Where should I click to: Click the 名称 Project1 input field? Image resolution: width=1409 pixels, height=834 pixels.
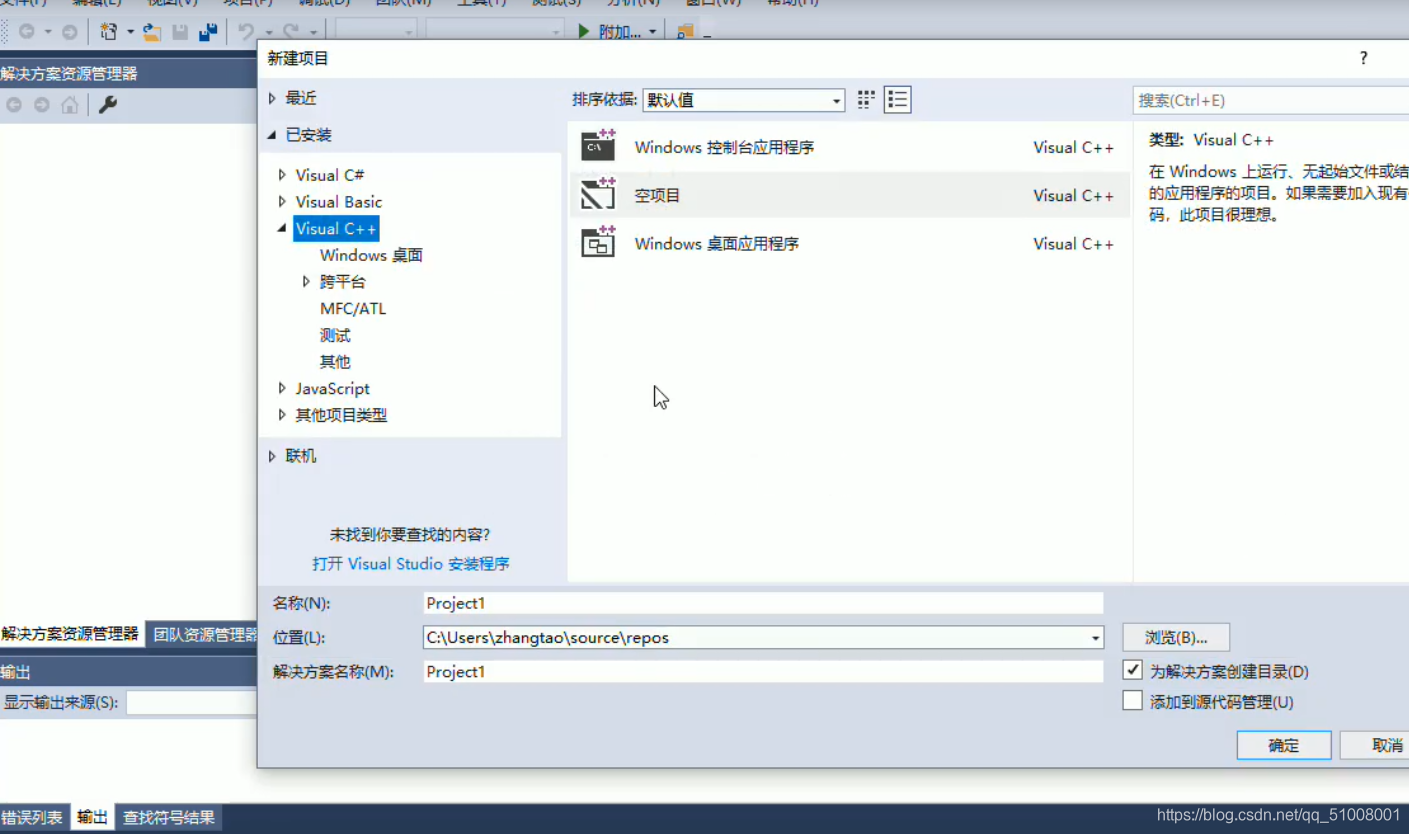763,603
